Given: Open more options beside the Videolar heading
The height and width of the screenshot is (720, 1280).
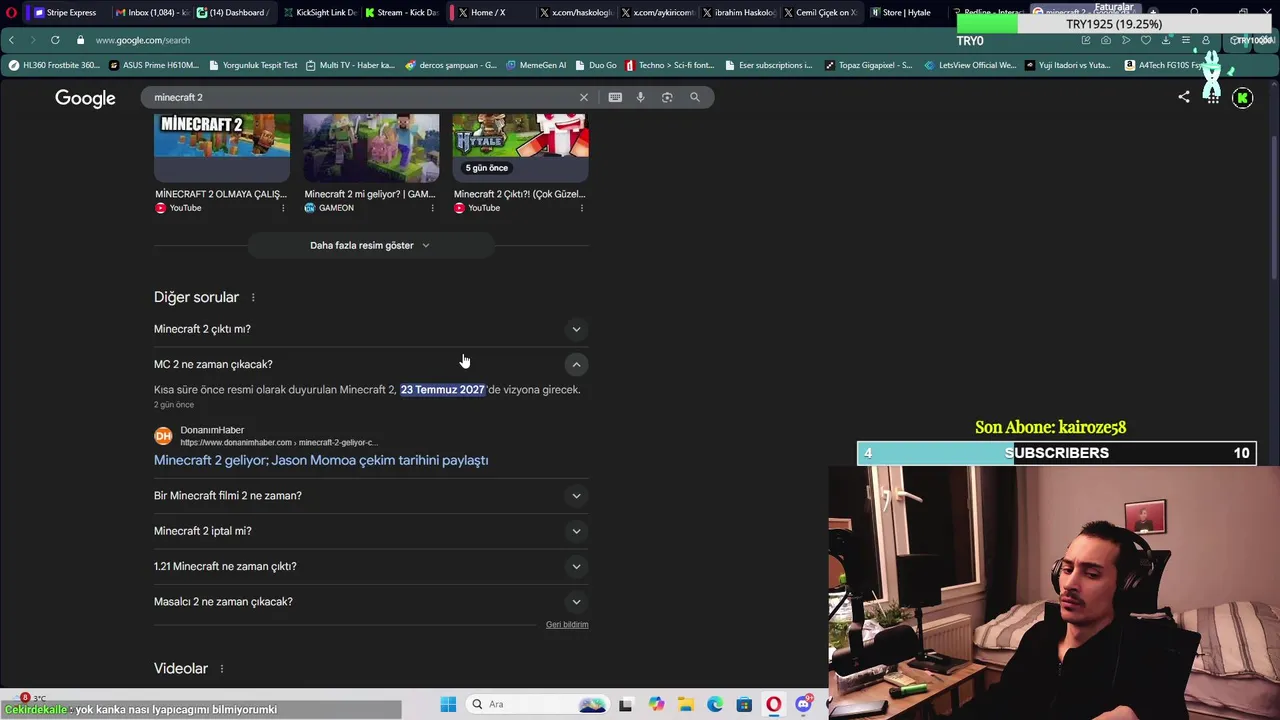Looking at the screenshot, I should coord(221,668).
